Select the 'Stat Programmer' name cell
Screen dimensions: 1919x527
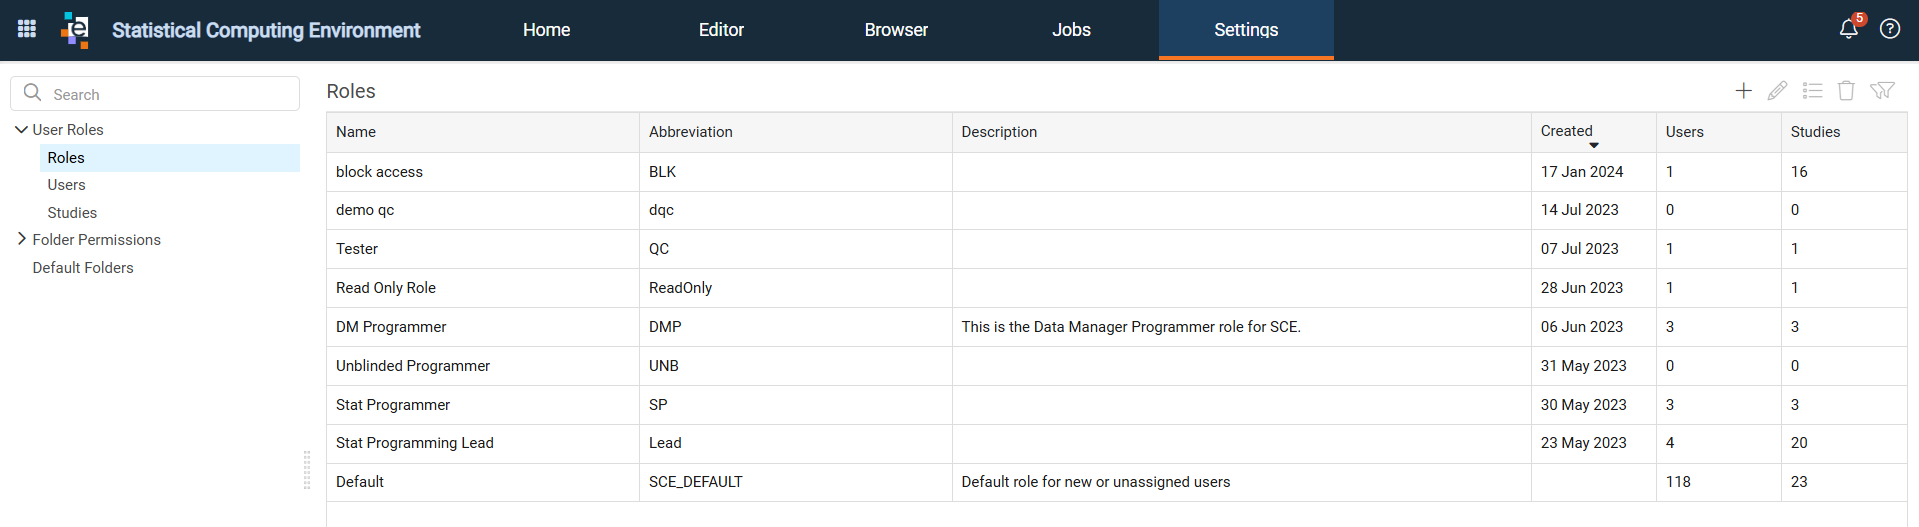click(483, 405)
